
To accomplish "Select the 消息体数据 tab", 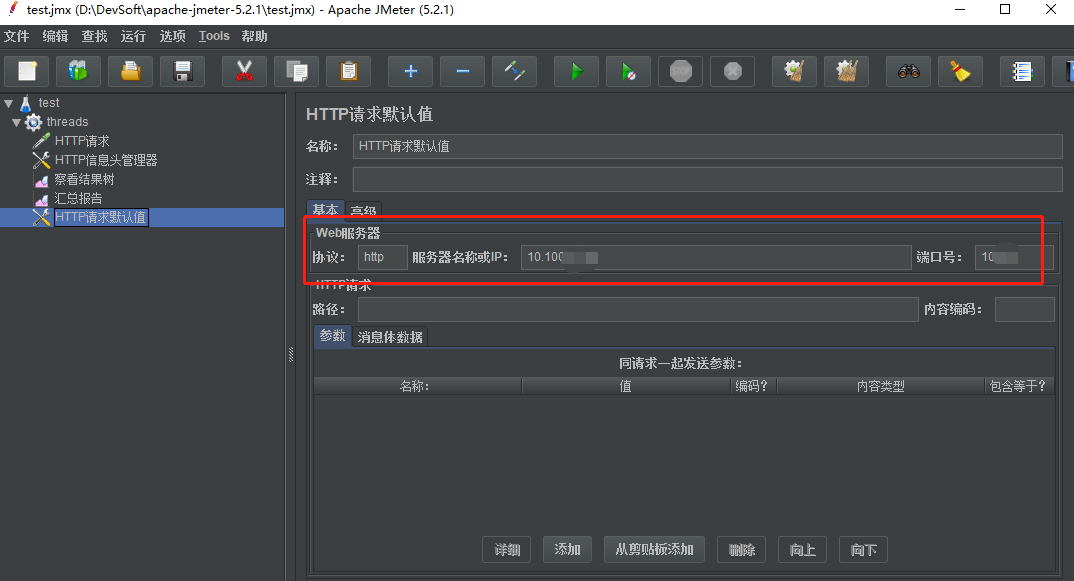I will 390,336.
